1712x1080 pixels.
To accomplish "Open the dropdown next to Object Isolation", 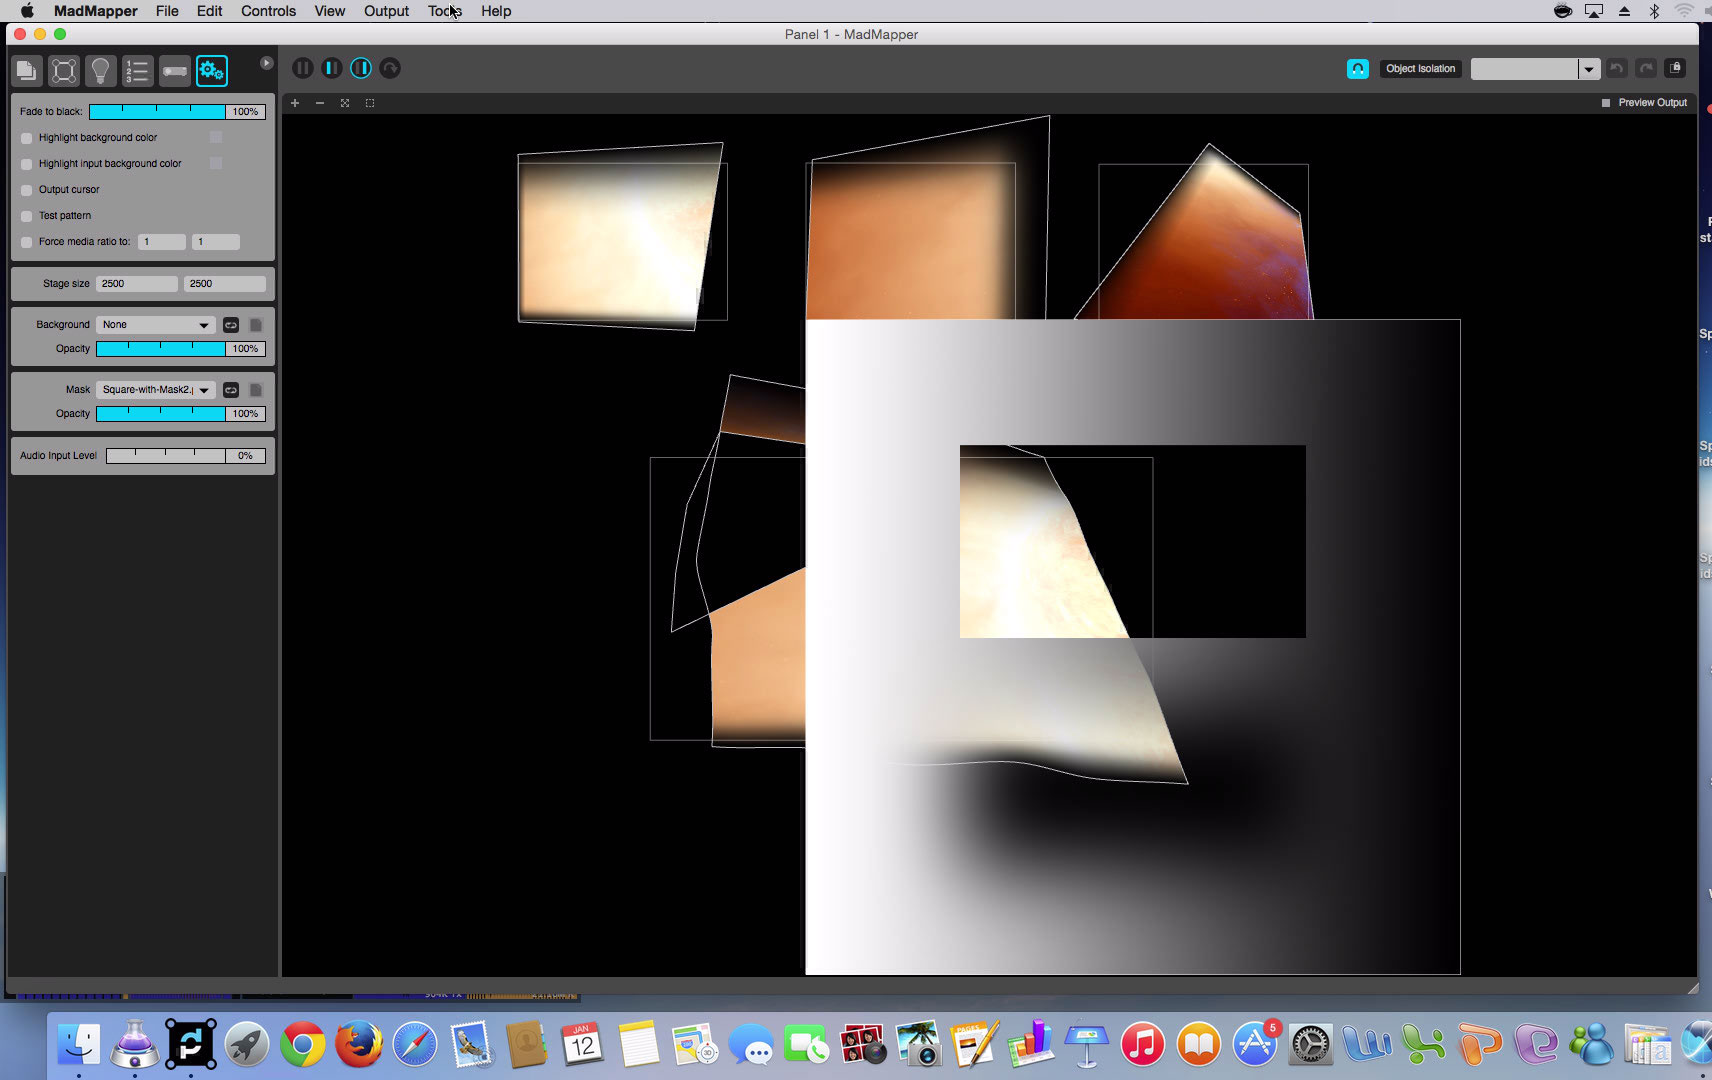I will click(x=1587, y=69).
